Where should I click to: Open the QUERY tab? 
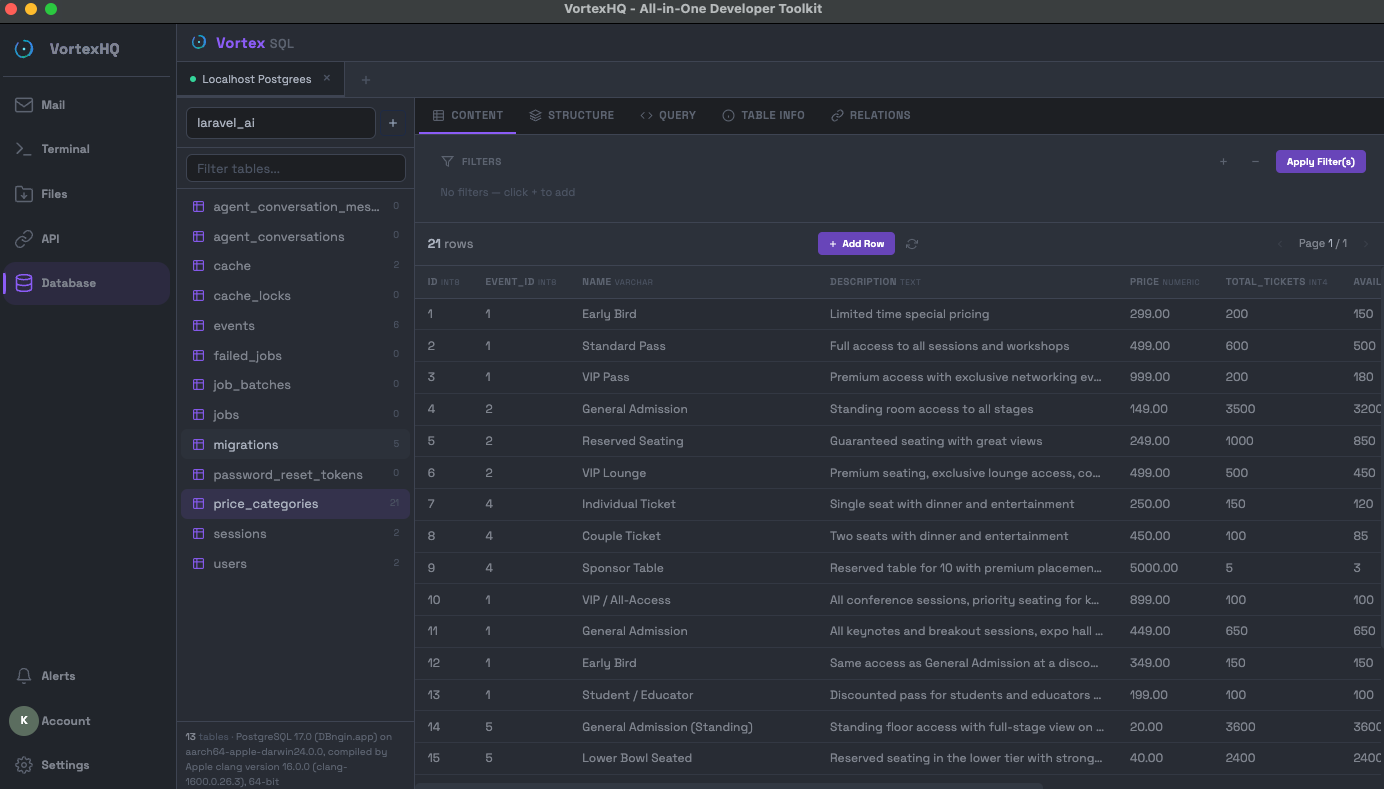tap(667, 115)
